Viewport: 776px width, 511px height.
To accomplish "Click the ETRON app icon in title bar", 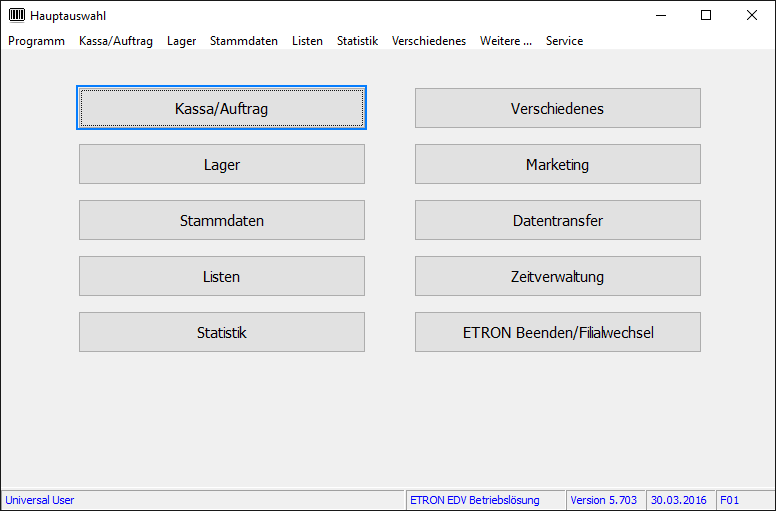I will pos(17,15).
